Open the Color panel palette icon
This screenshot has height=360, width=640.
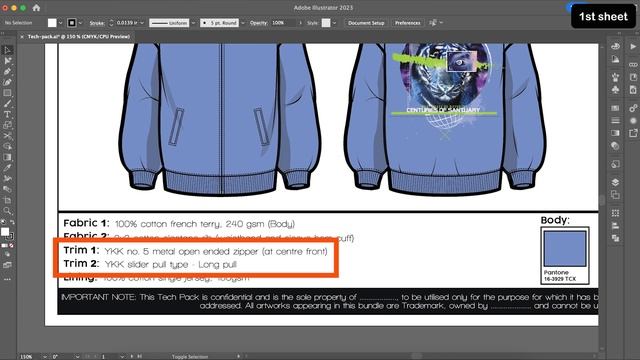[616, 46]
